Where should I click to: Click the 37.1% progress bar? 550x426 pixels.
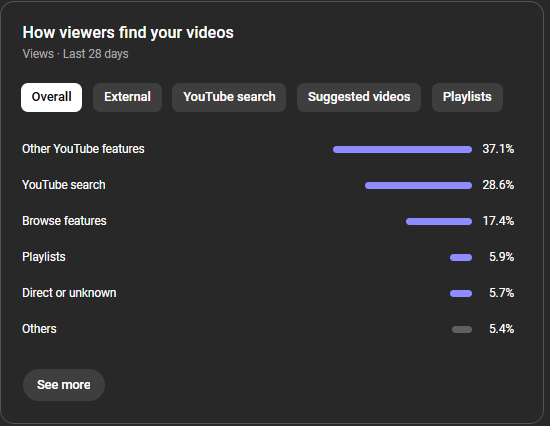(x=402, y=150)
